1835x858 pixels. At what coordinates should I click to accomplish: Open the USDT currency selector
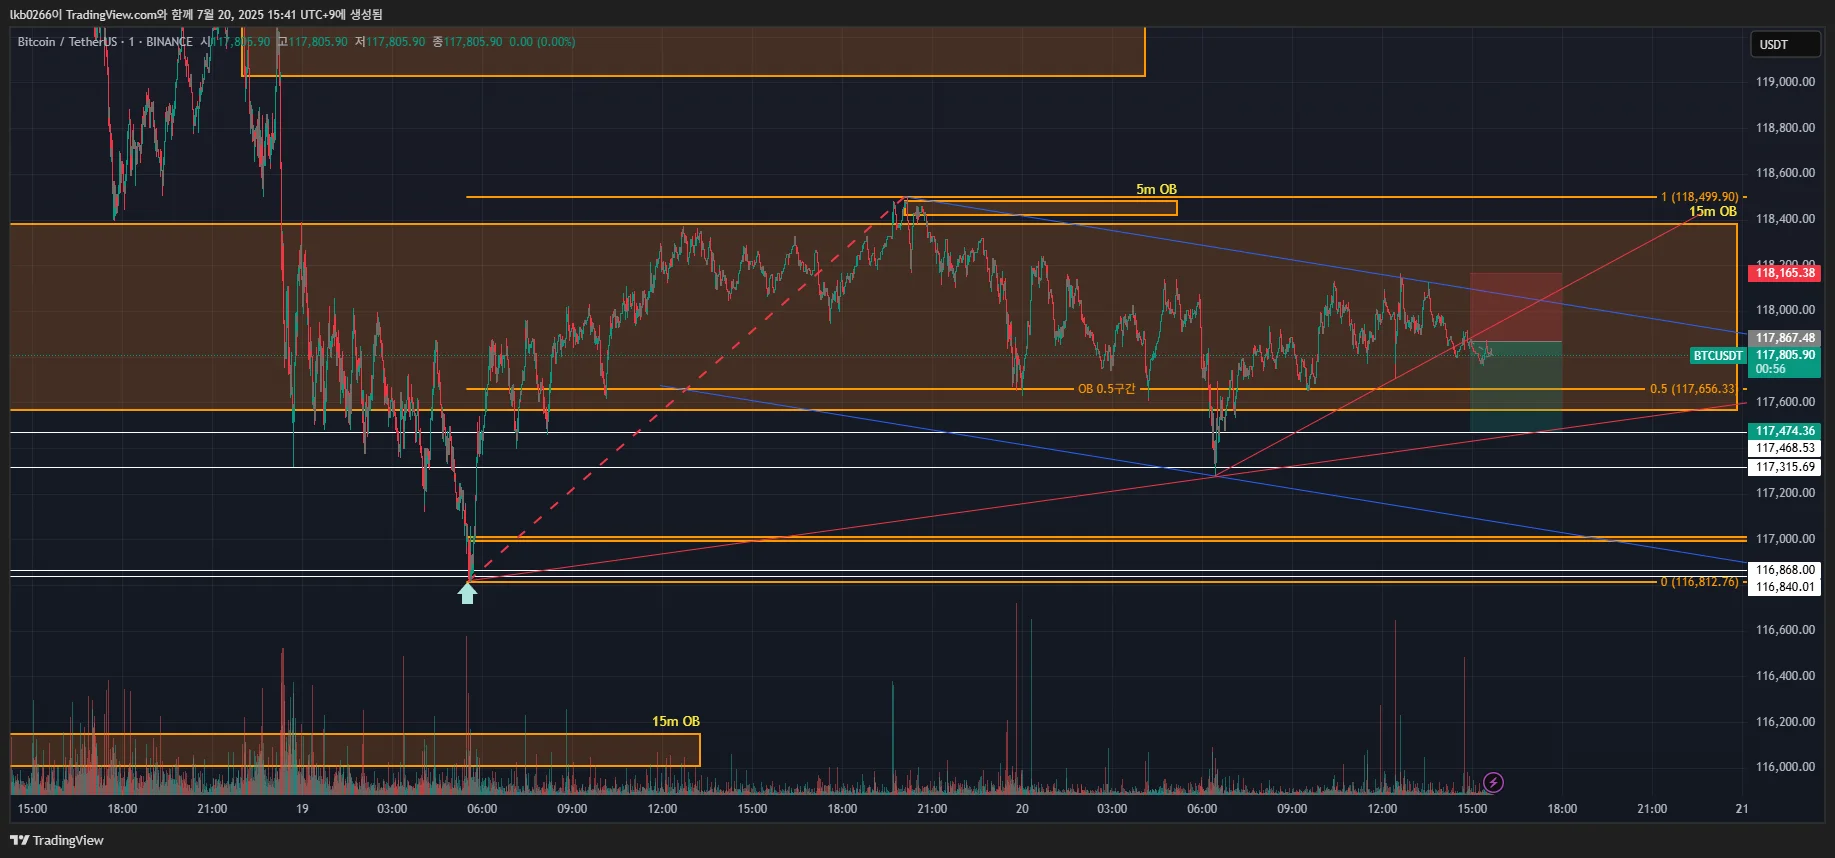point(1786,44)
